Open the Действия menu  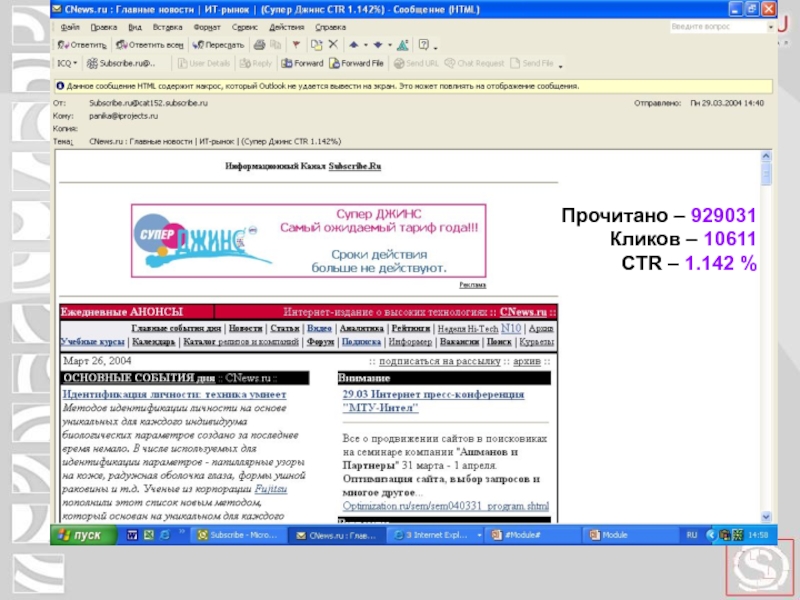pyautogui.click(x=286, y=27)
